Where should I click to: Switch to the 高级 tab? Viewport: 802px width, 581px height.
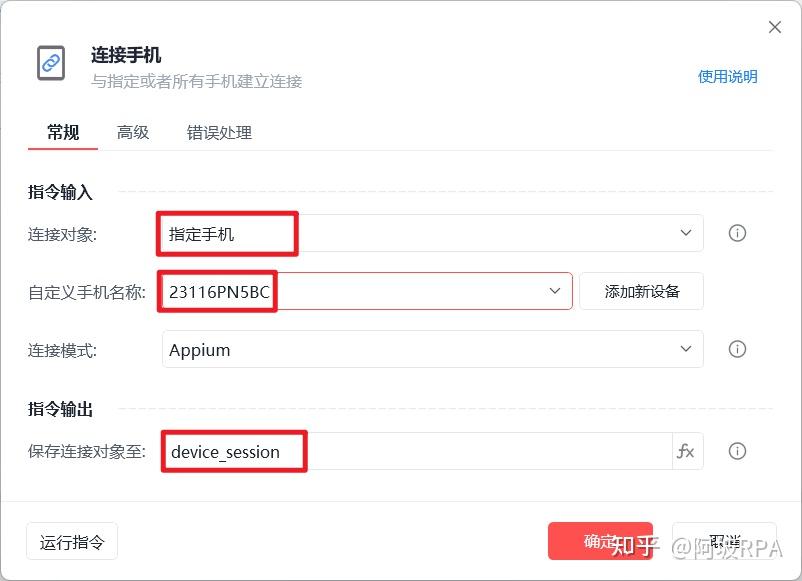tap(133, 131)
